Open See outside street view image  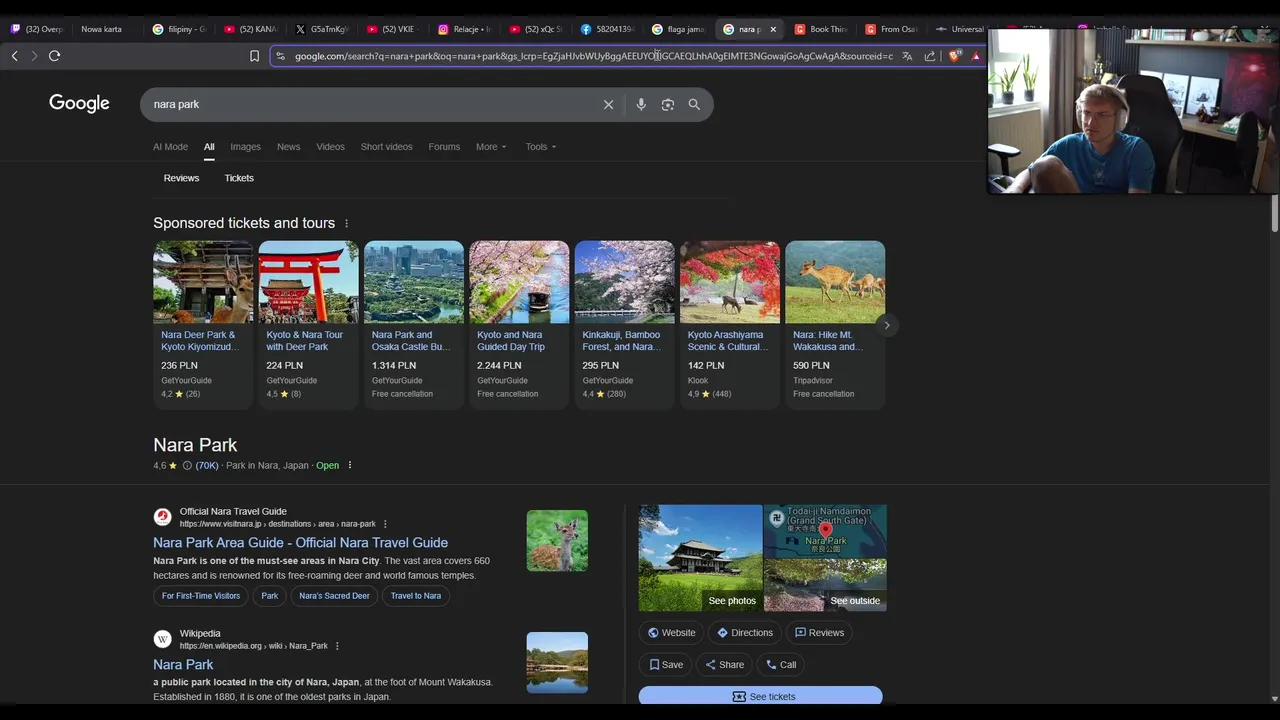pyautogui.click(x=825, y=585)
